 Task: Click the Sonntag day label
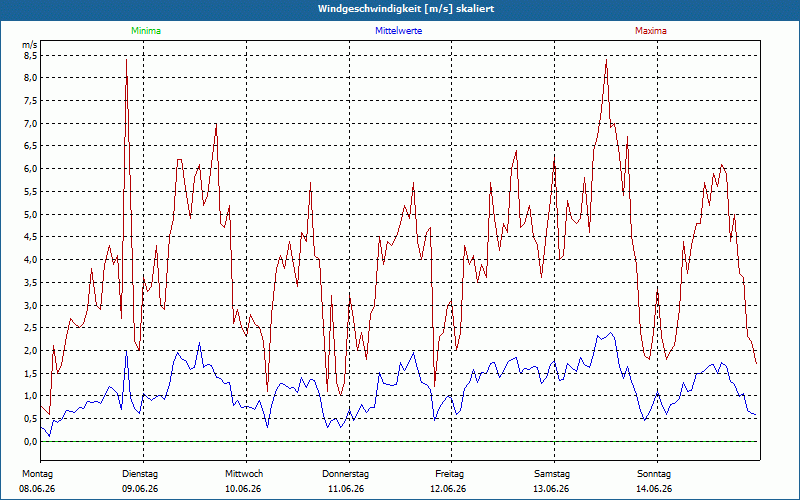click(x=654, y=474)
